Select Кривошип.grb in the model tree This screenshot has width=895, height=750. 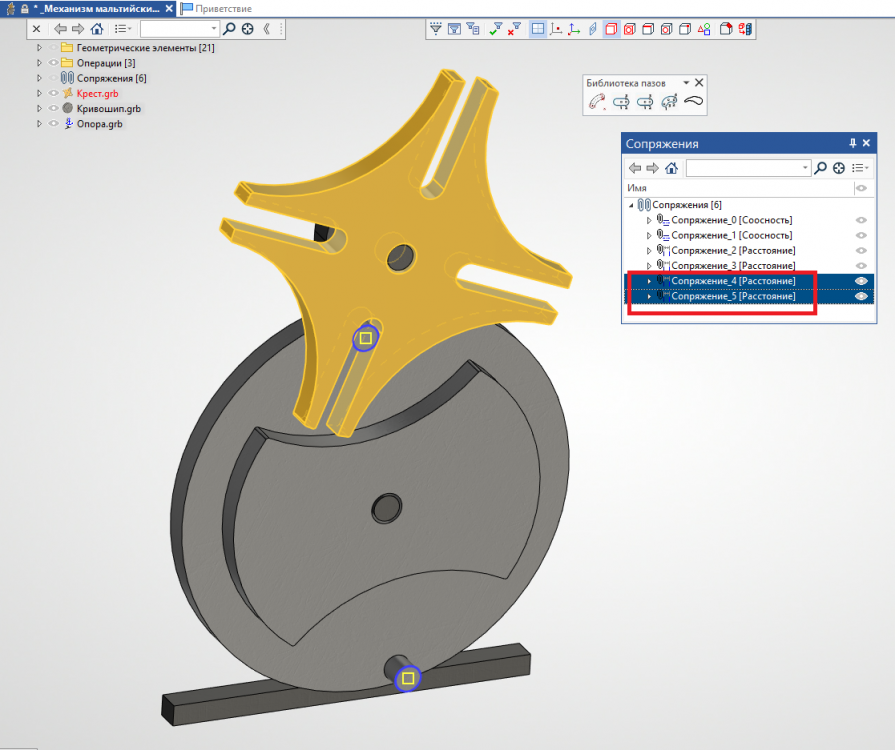(x=108, y=108)
